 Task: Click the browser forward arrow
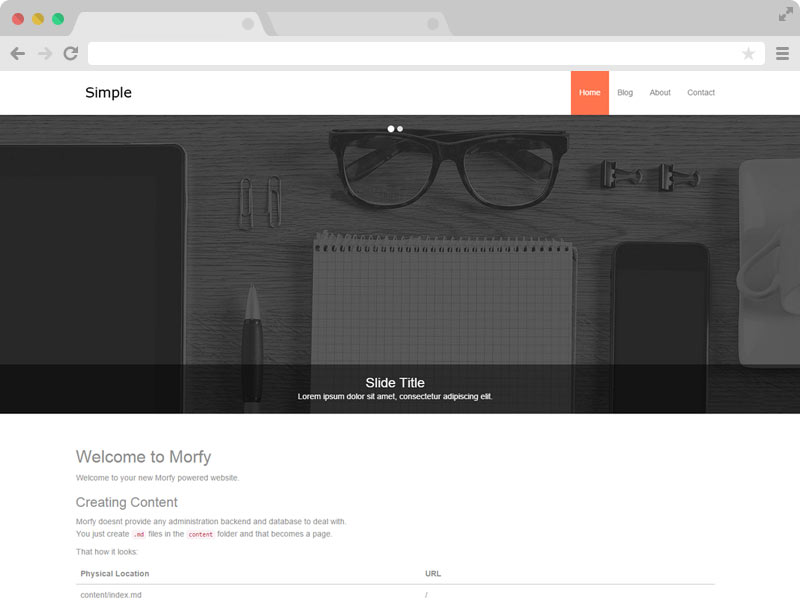click(x=45, y=53)
